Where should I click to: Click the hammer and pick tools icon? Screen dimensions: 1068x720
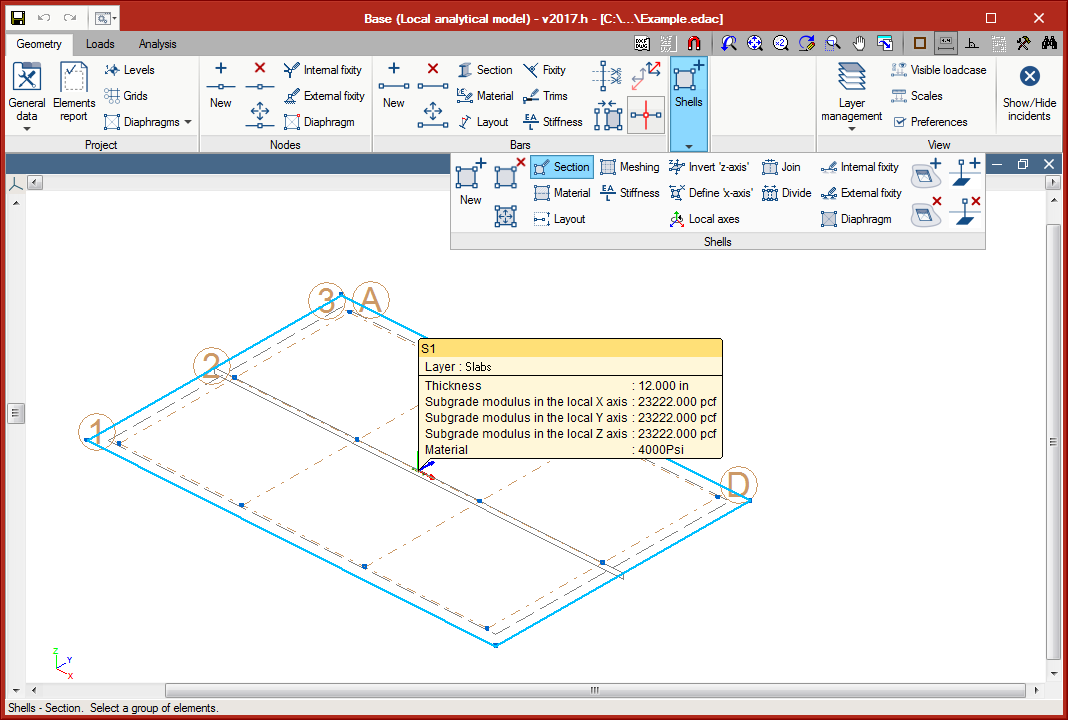click(1023, 43)
